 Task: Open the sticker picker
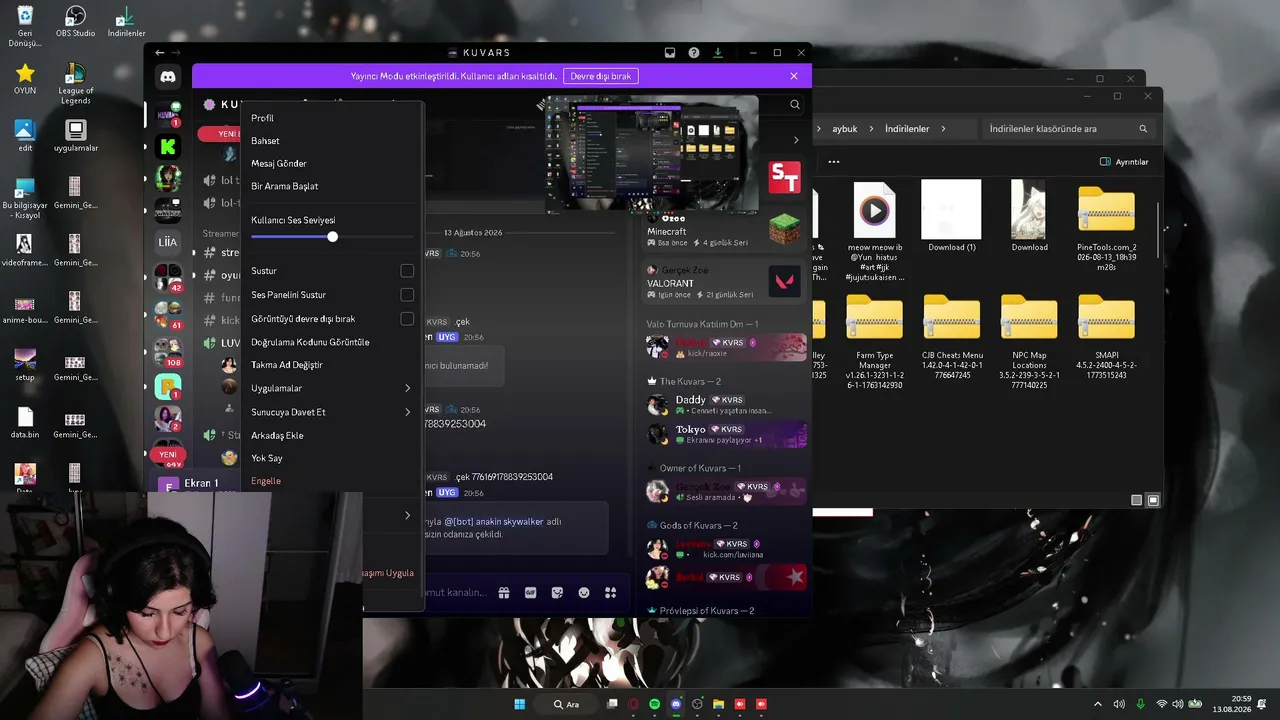(x=557, y=593)
